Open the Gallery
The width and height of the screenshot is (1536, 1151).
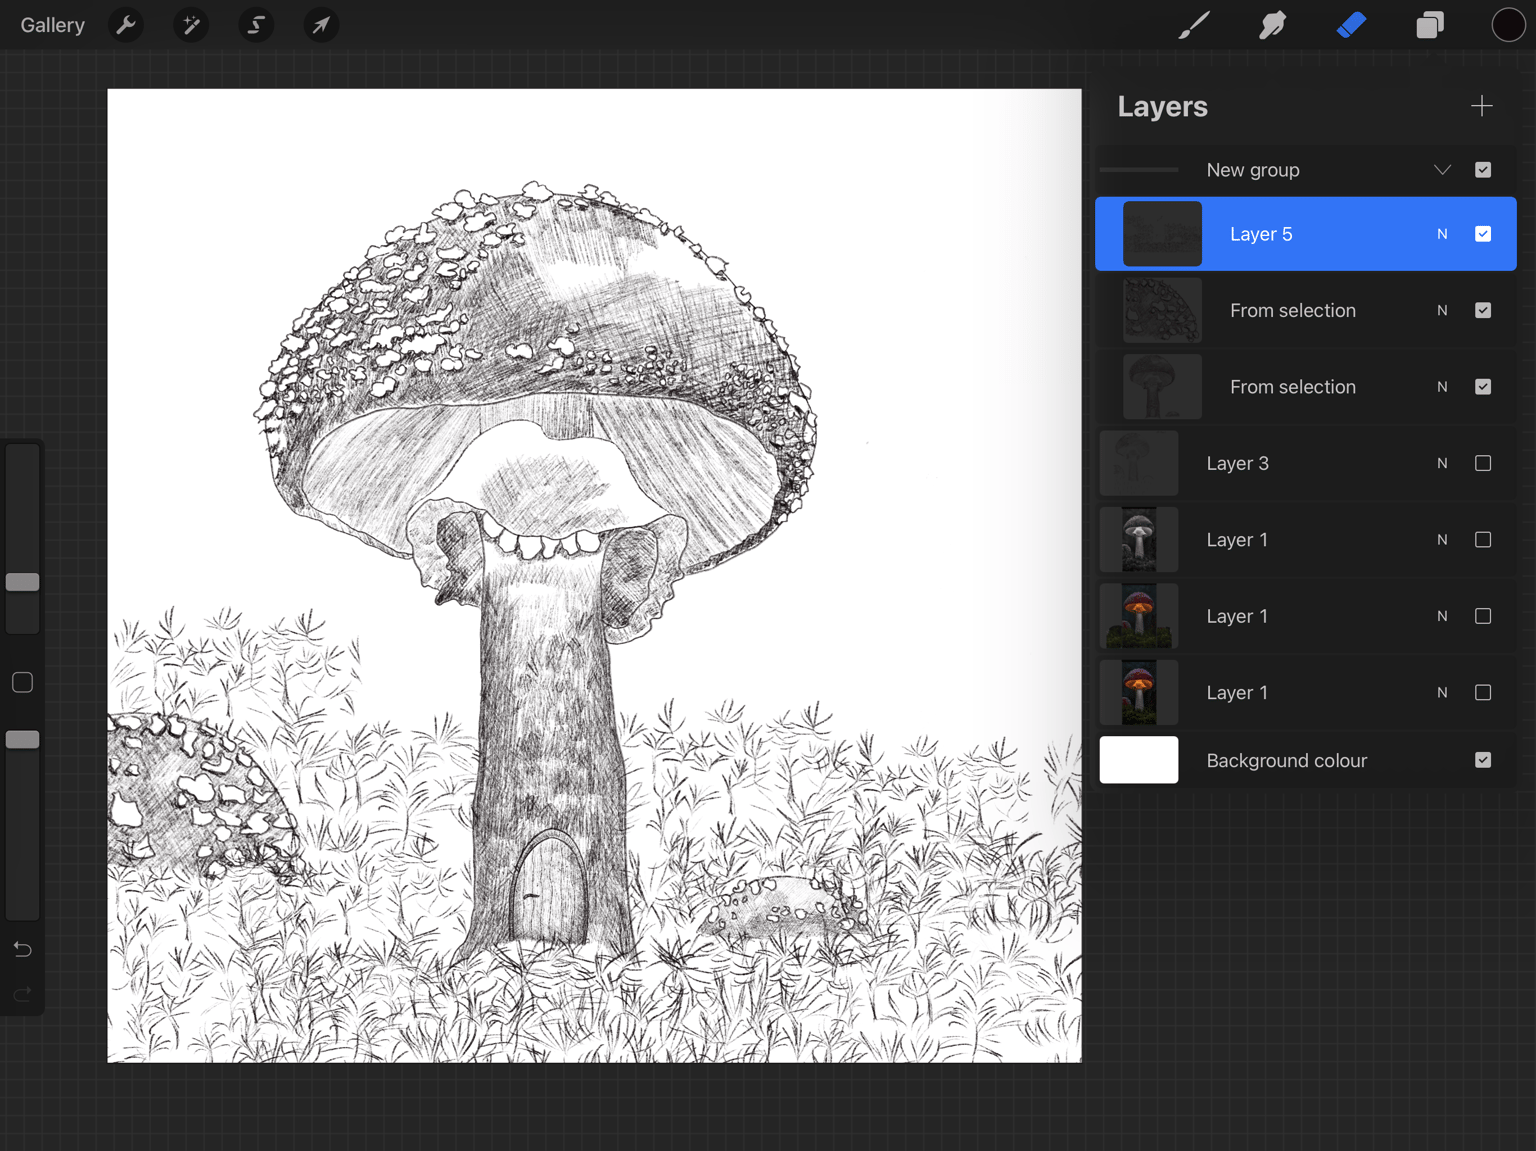coord(52,25)
